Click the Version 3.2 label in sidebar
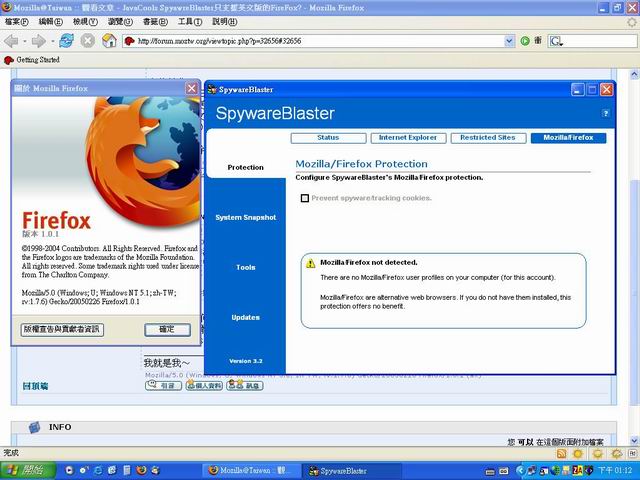The width and height of the screenshot is (640, 480). coord(246,361)
